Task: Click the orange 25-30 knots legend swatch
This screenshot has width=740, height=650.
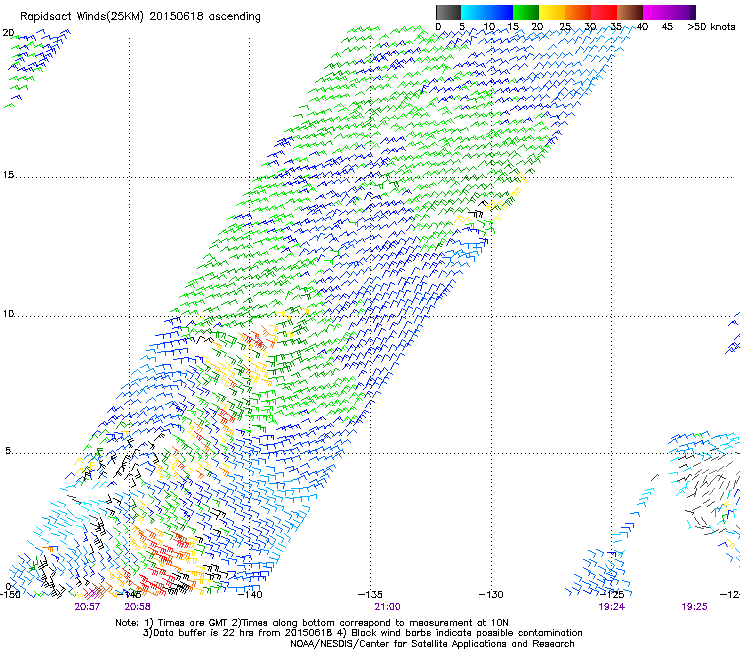Action: pyautogui.click(x=578, y=12)
